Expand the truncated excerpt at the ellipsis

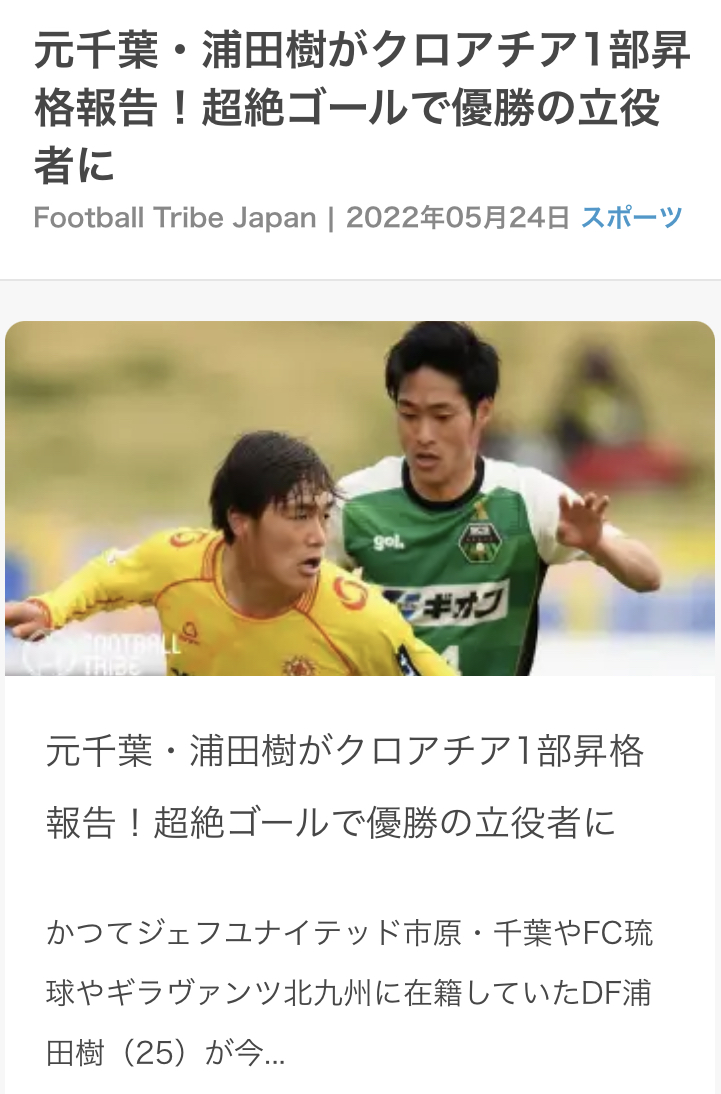click(275, 1054)
